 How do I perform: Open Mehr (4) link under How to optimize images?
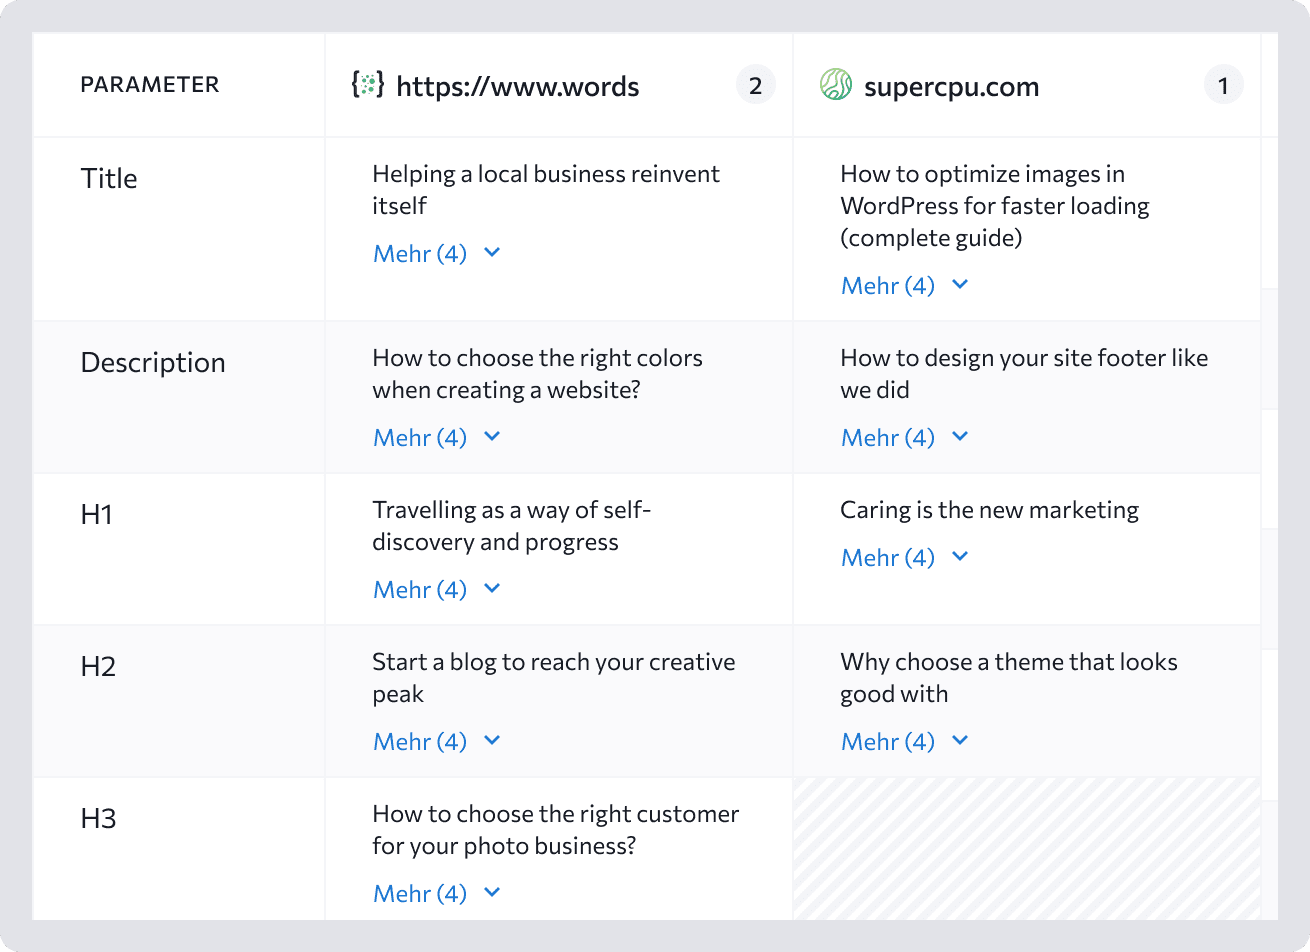pyautogui.click(x=888, y=286)
